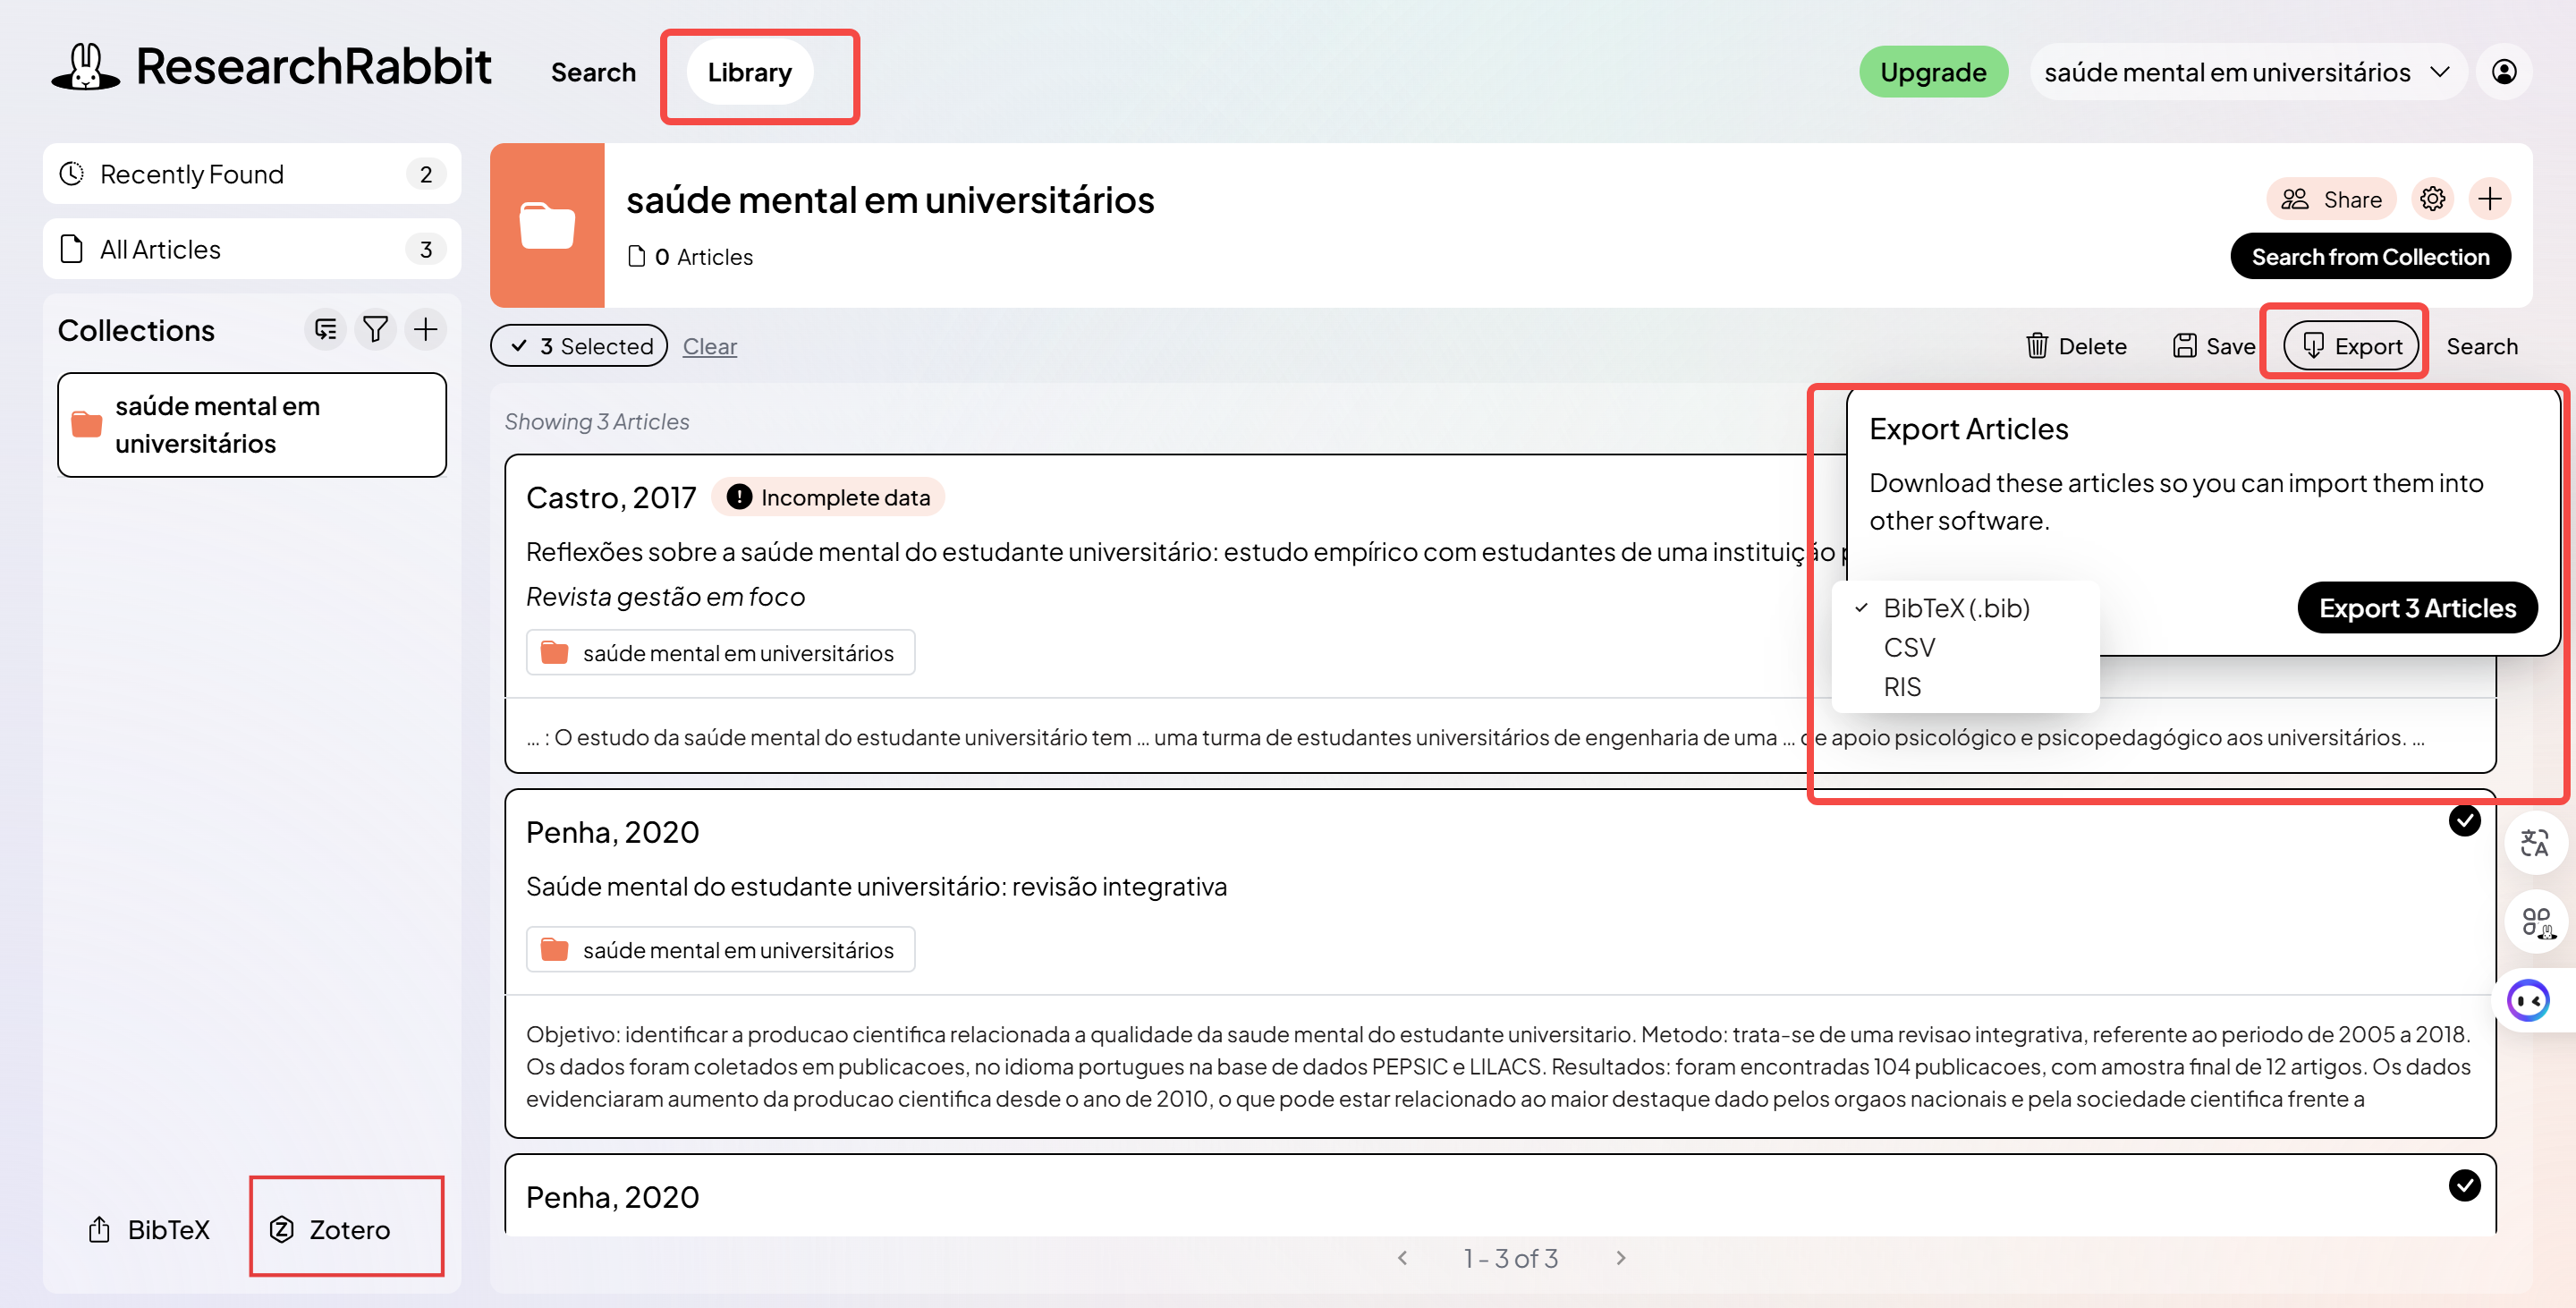Deselect first Penha, 2020 article checkmark
The height and width of the screenshot is (1308, 2576).
pyautogui.click(x=2465, y=820)
